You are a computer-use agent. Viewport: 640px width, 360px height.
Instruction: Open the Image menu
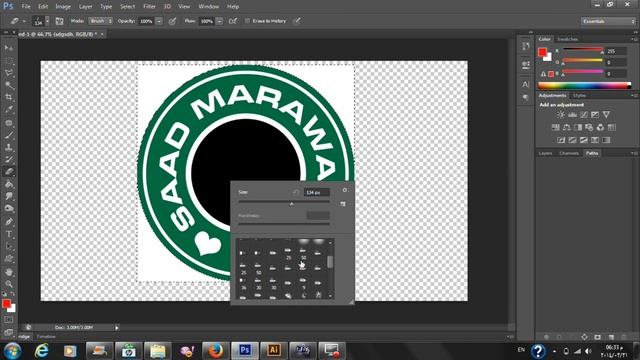pyautogui.click(x=63, y=7)
